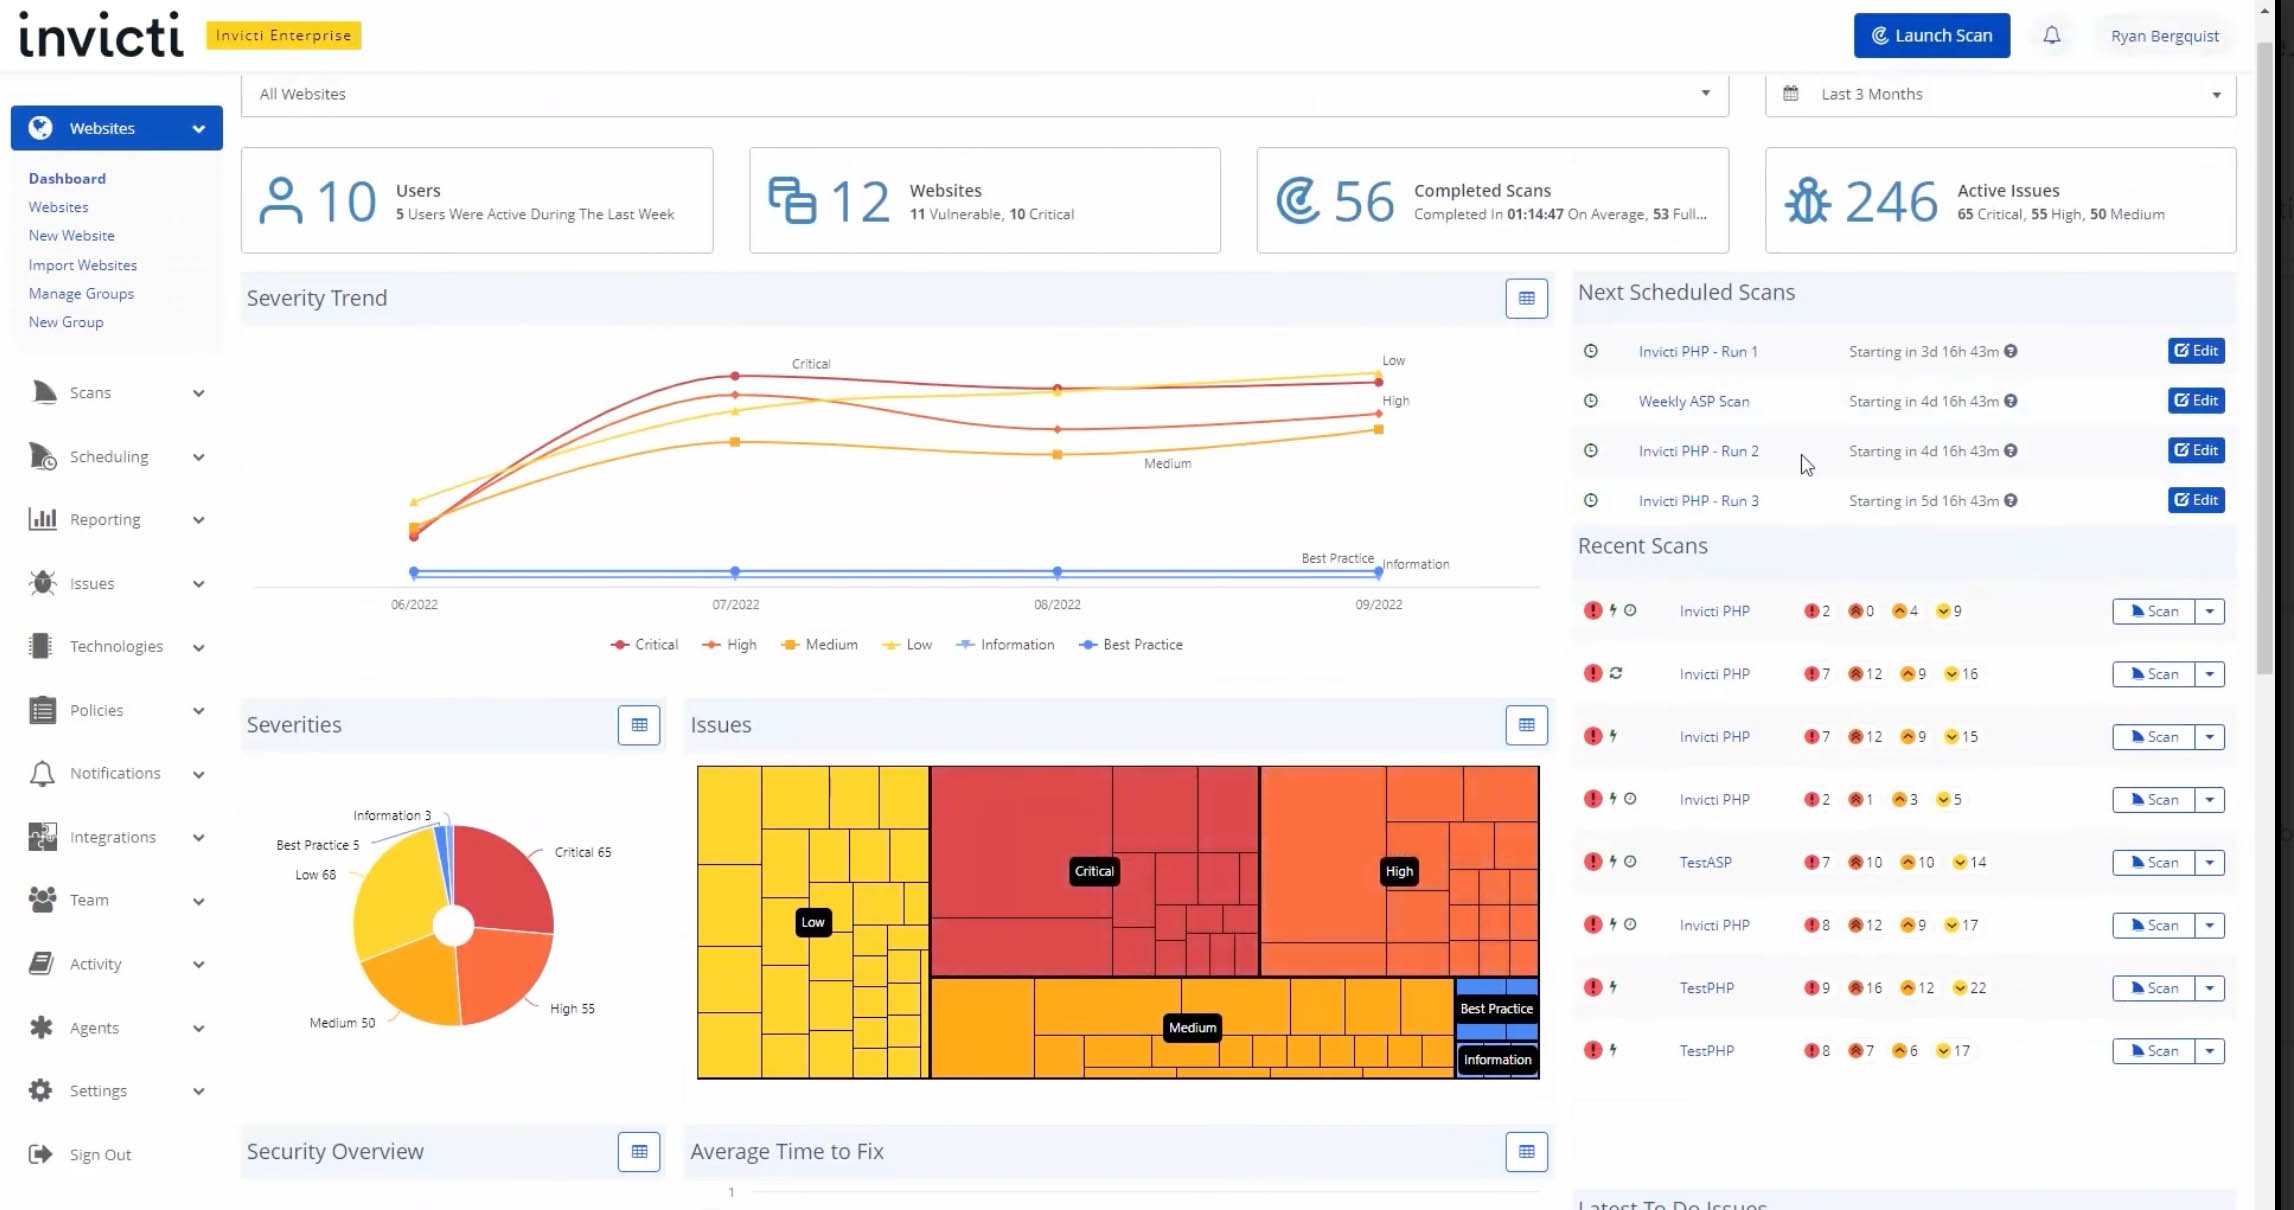This screenshot has width=2294, height=1210.
Task: Open the New Group submenu item
Action: pyautogui.click(x=66, y=322)
